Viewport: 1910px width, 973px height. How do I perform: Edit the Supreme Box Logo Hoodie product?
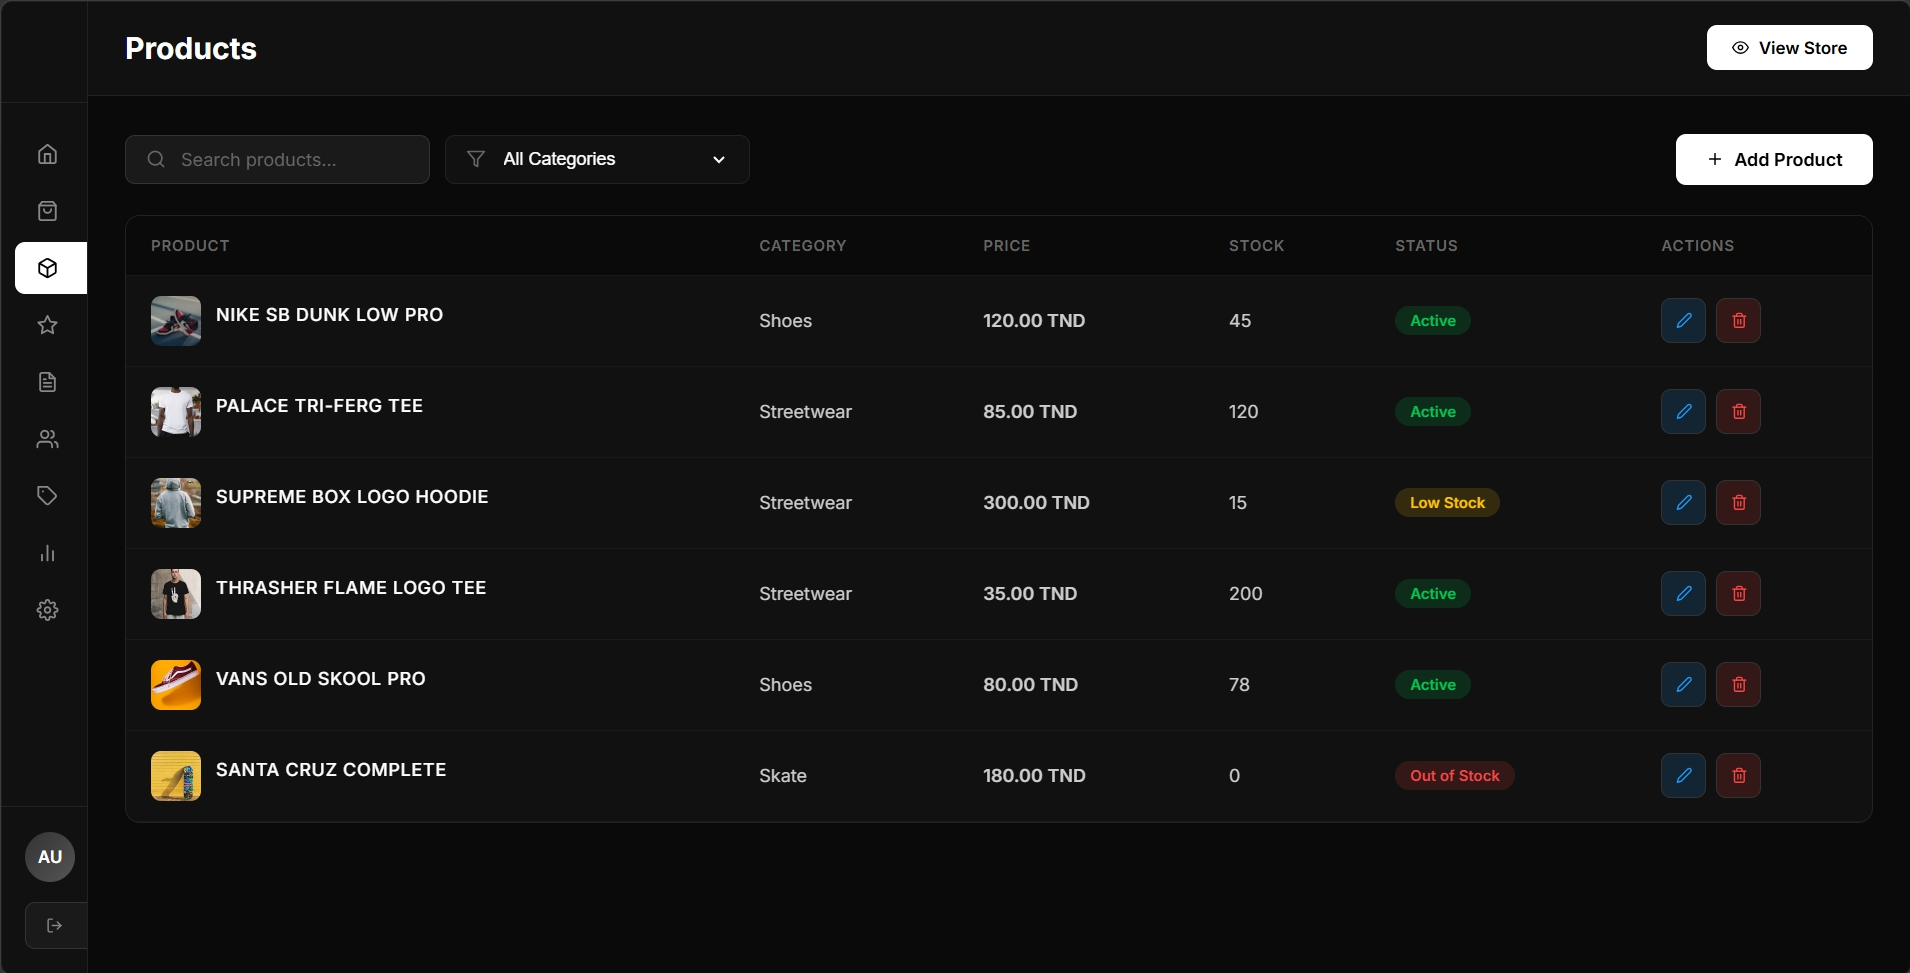(1683, 503)
